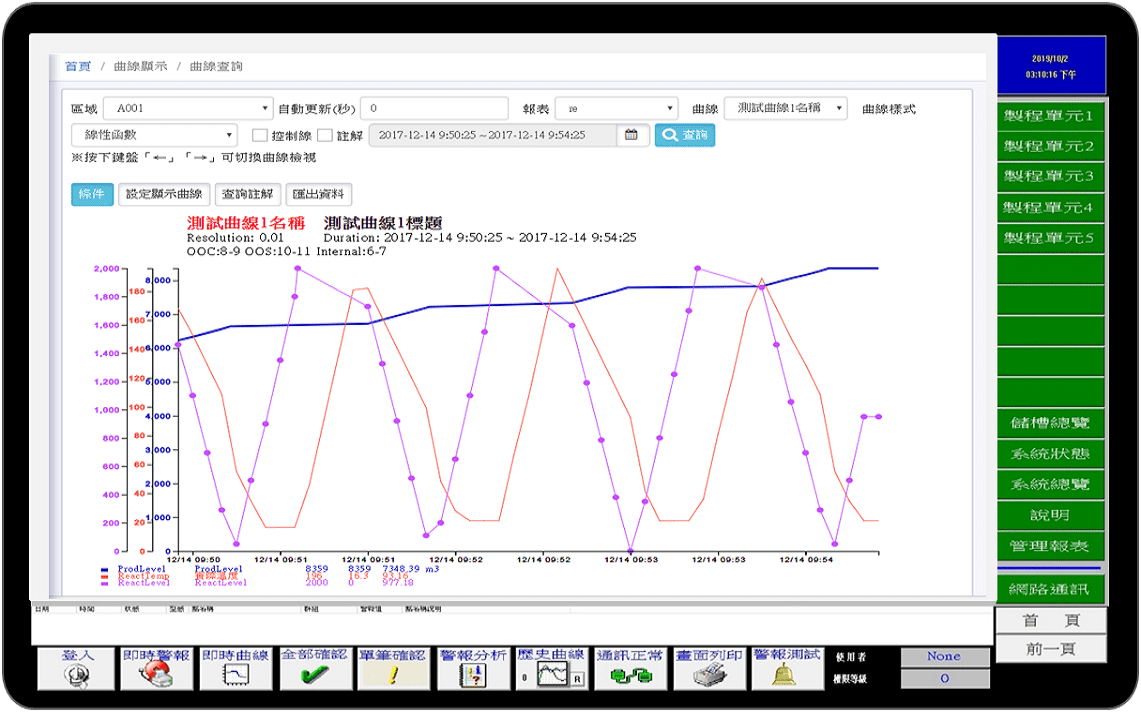
Task: Click the 畫面列印 print icon
Action: pyautogui.click(x=708, y=674)
